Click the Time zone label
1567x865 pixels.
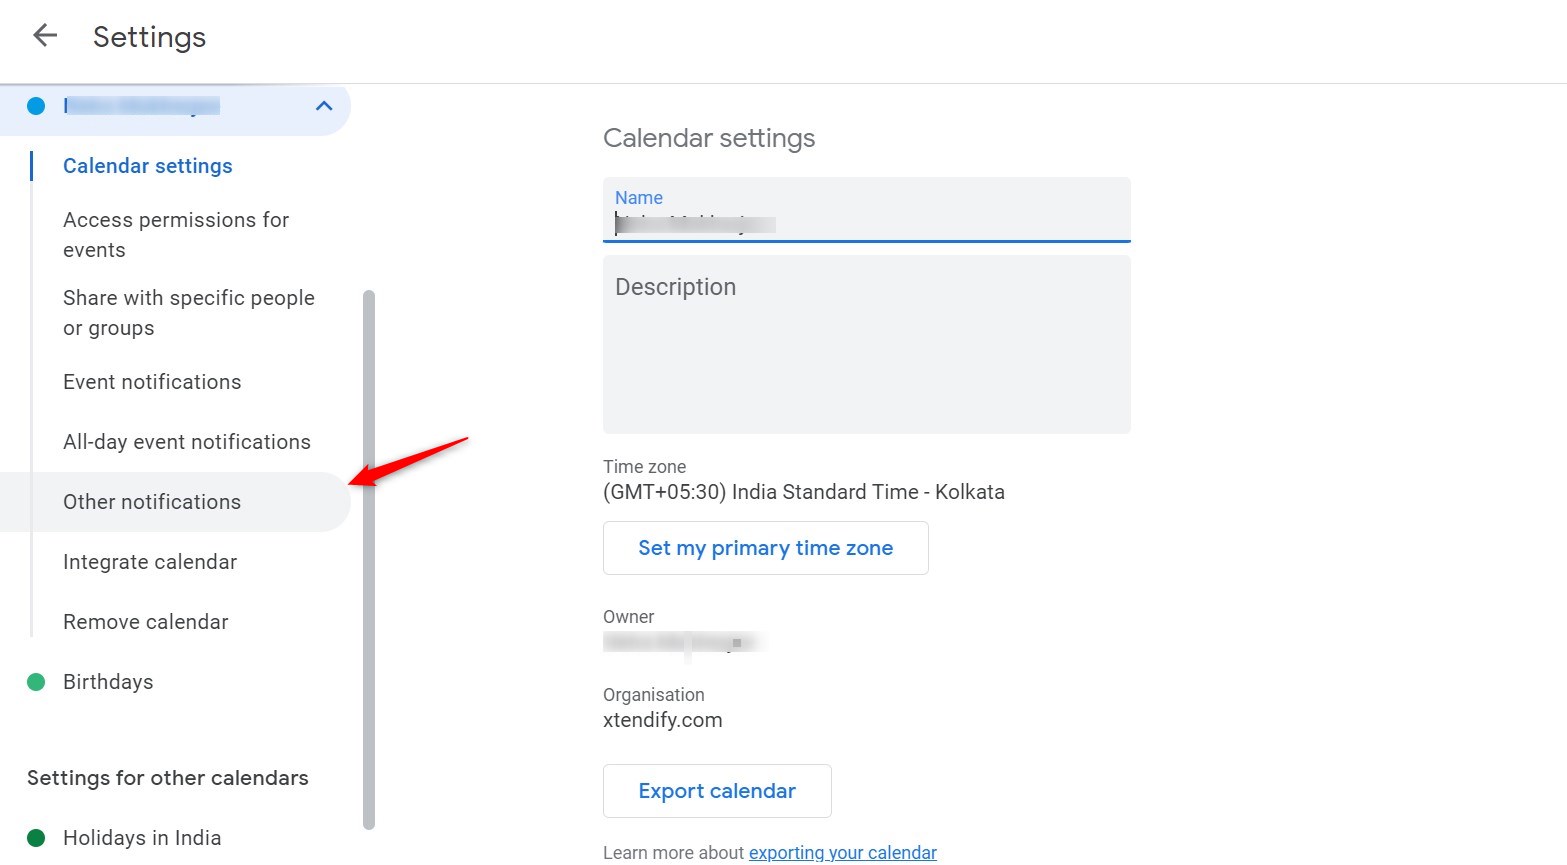[645, 467]
